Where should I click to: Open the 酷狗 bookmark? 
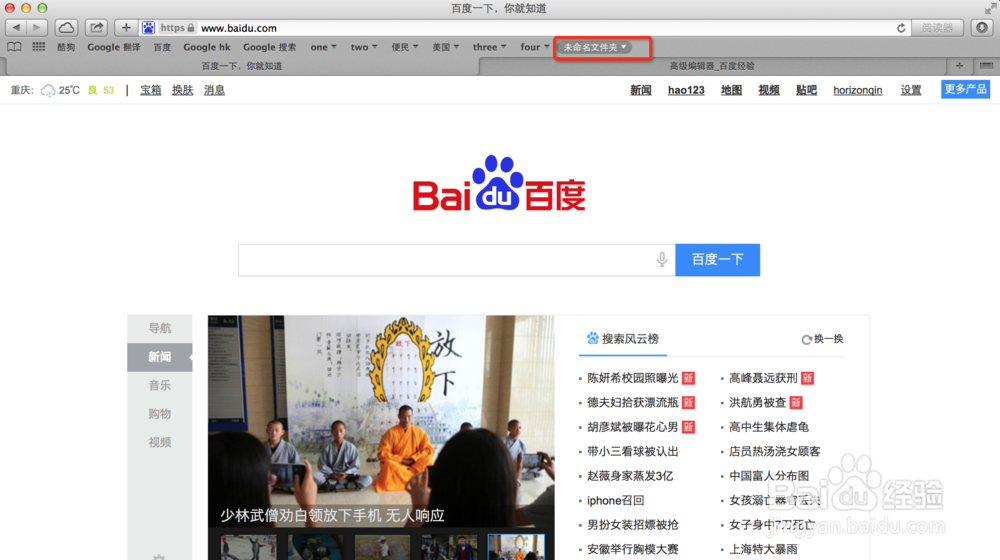coord(66,47)
